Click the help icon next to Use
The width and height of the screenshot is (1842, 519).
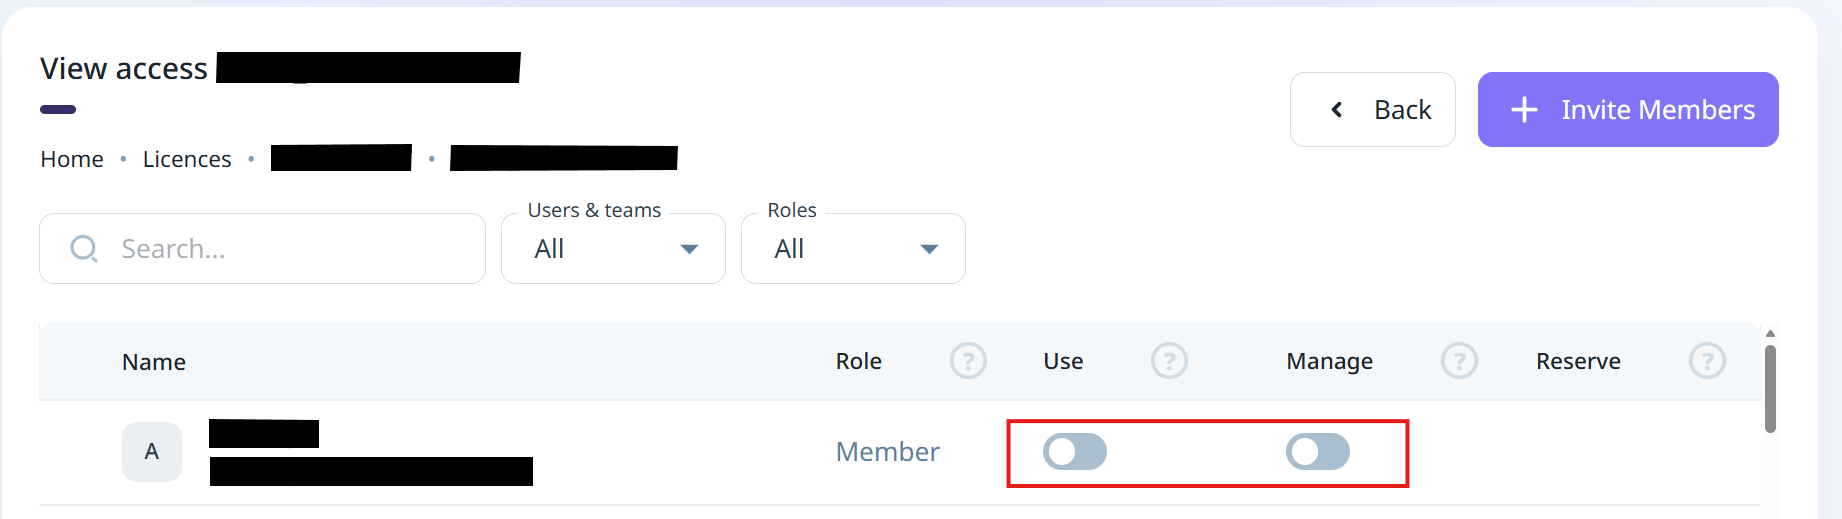coord(1169,361)
